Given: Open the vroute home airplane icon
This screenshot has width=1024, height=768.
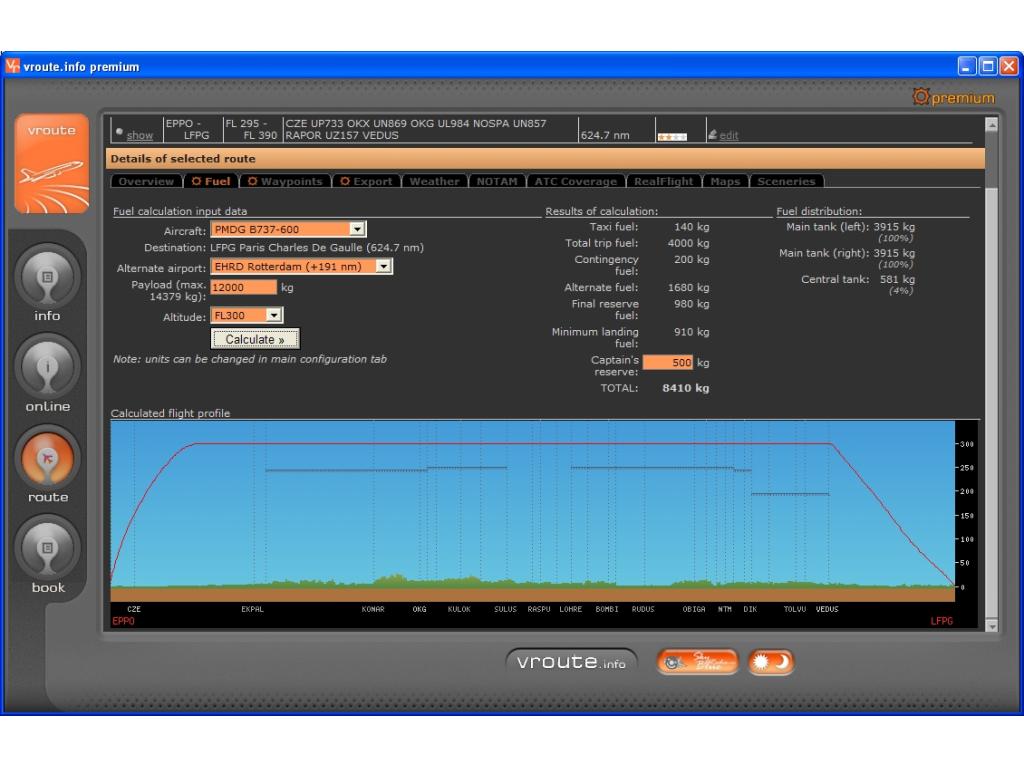Looking at the screenshot, I should [x=52, y=163].
